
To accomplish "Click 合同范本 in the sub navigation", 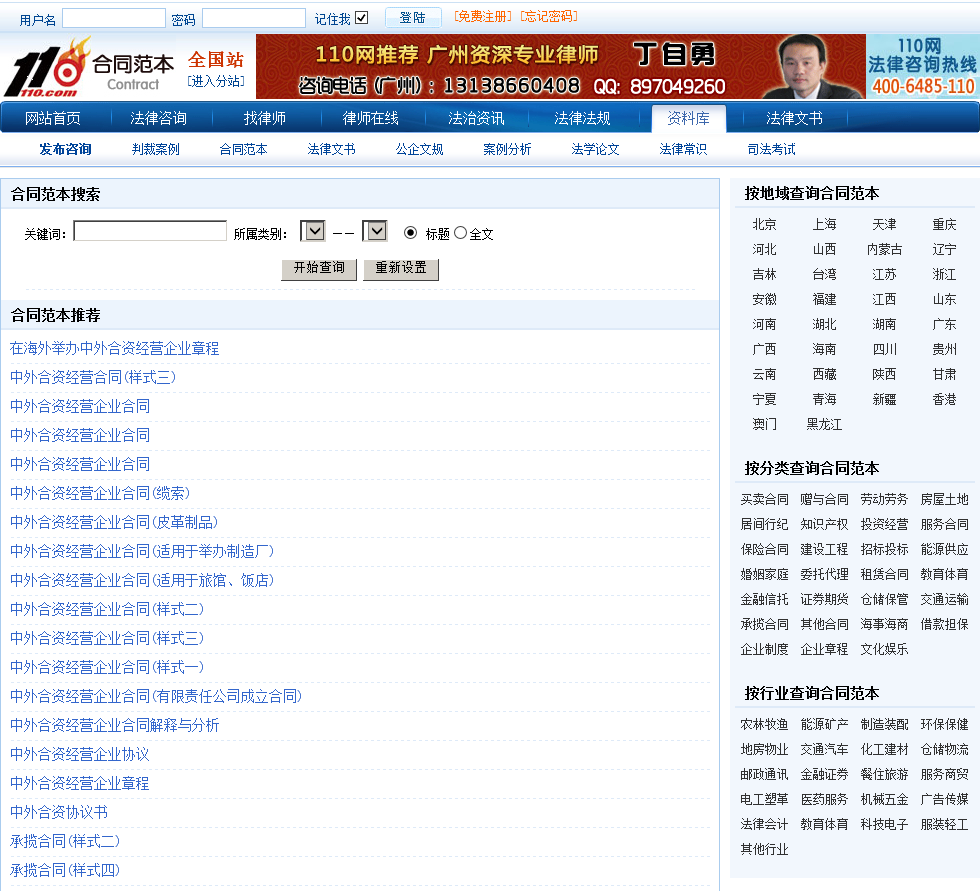I will click(x=243, y=149).
